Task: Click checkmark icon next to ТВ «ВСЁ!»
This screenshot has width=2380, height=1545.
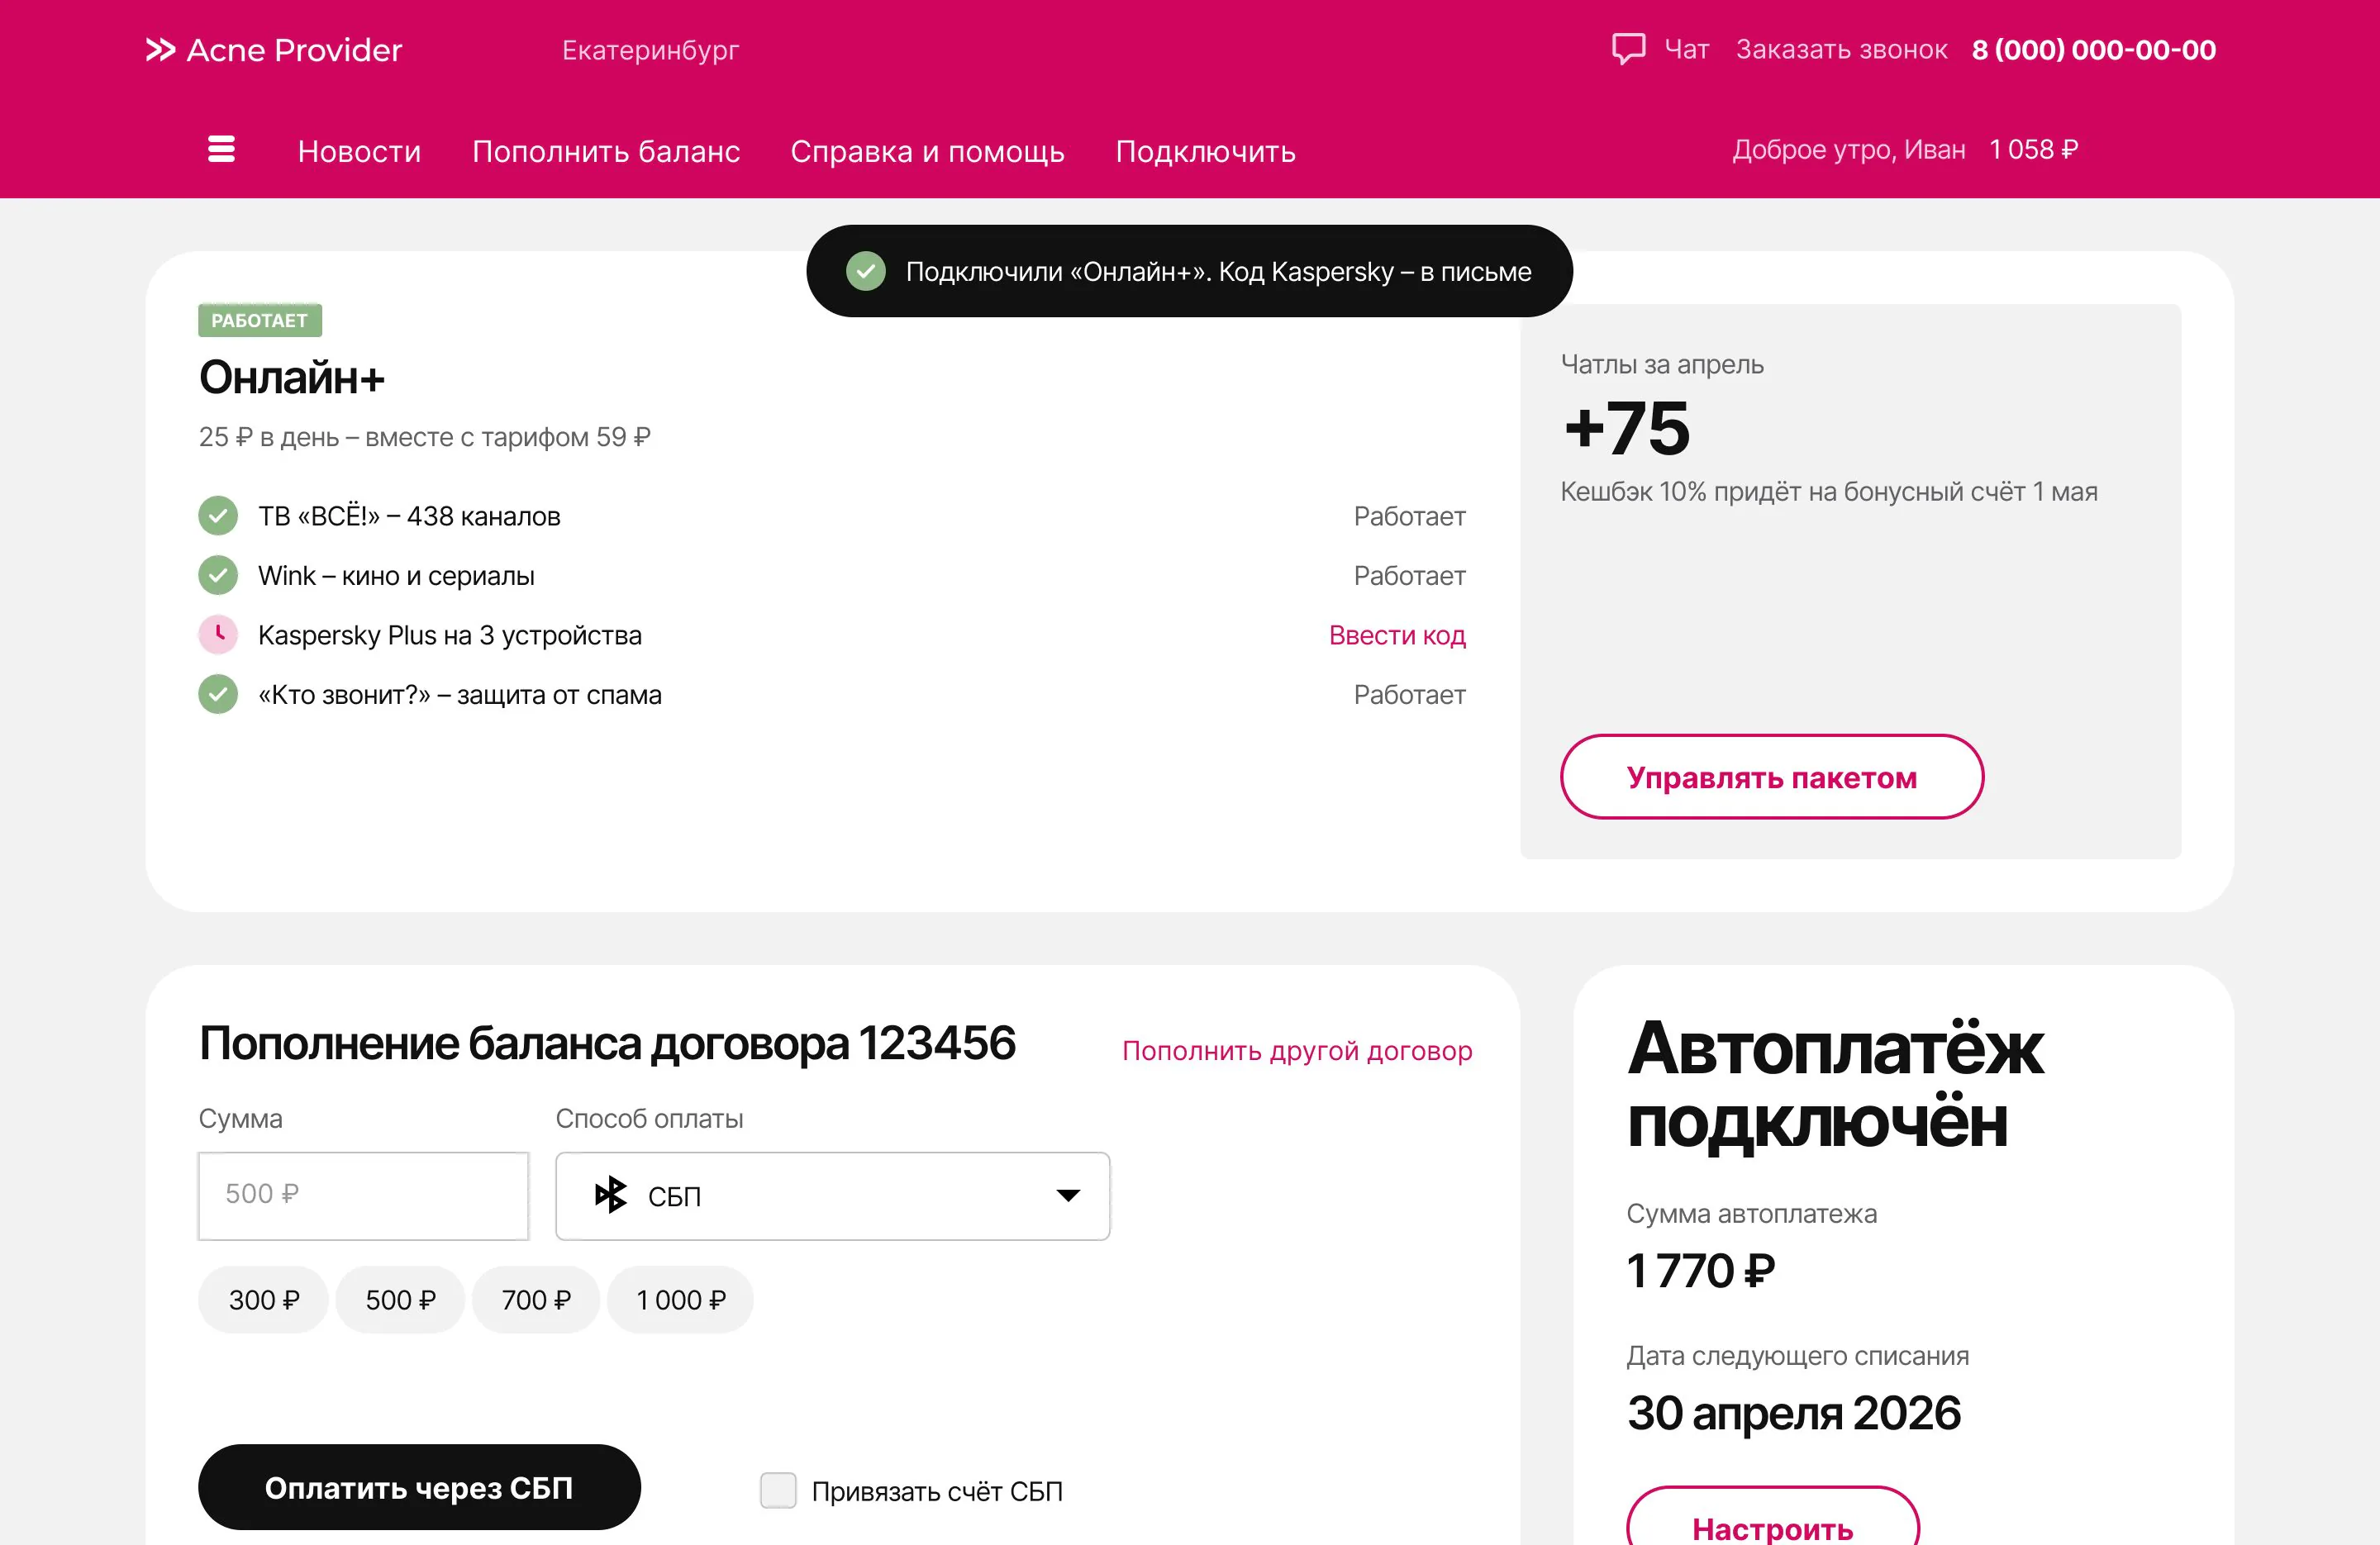Action: (218, 516)
